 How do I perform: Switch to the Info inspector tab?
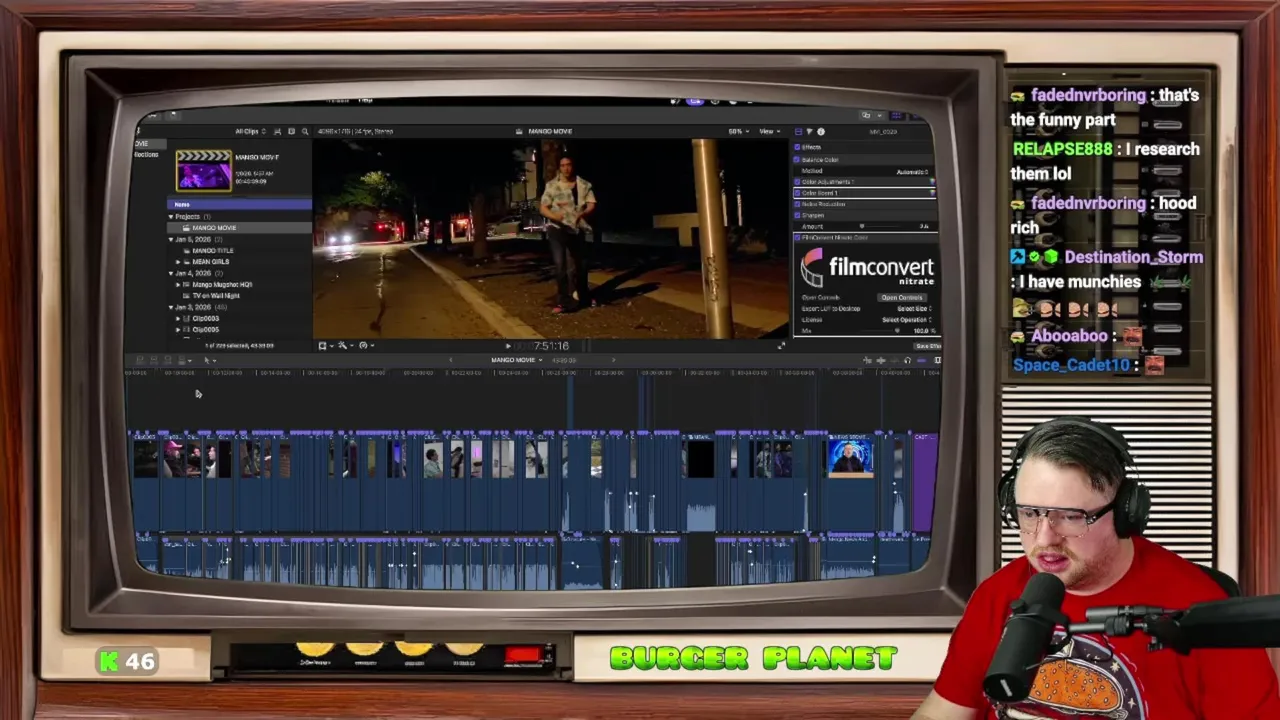pos(821,132)
